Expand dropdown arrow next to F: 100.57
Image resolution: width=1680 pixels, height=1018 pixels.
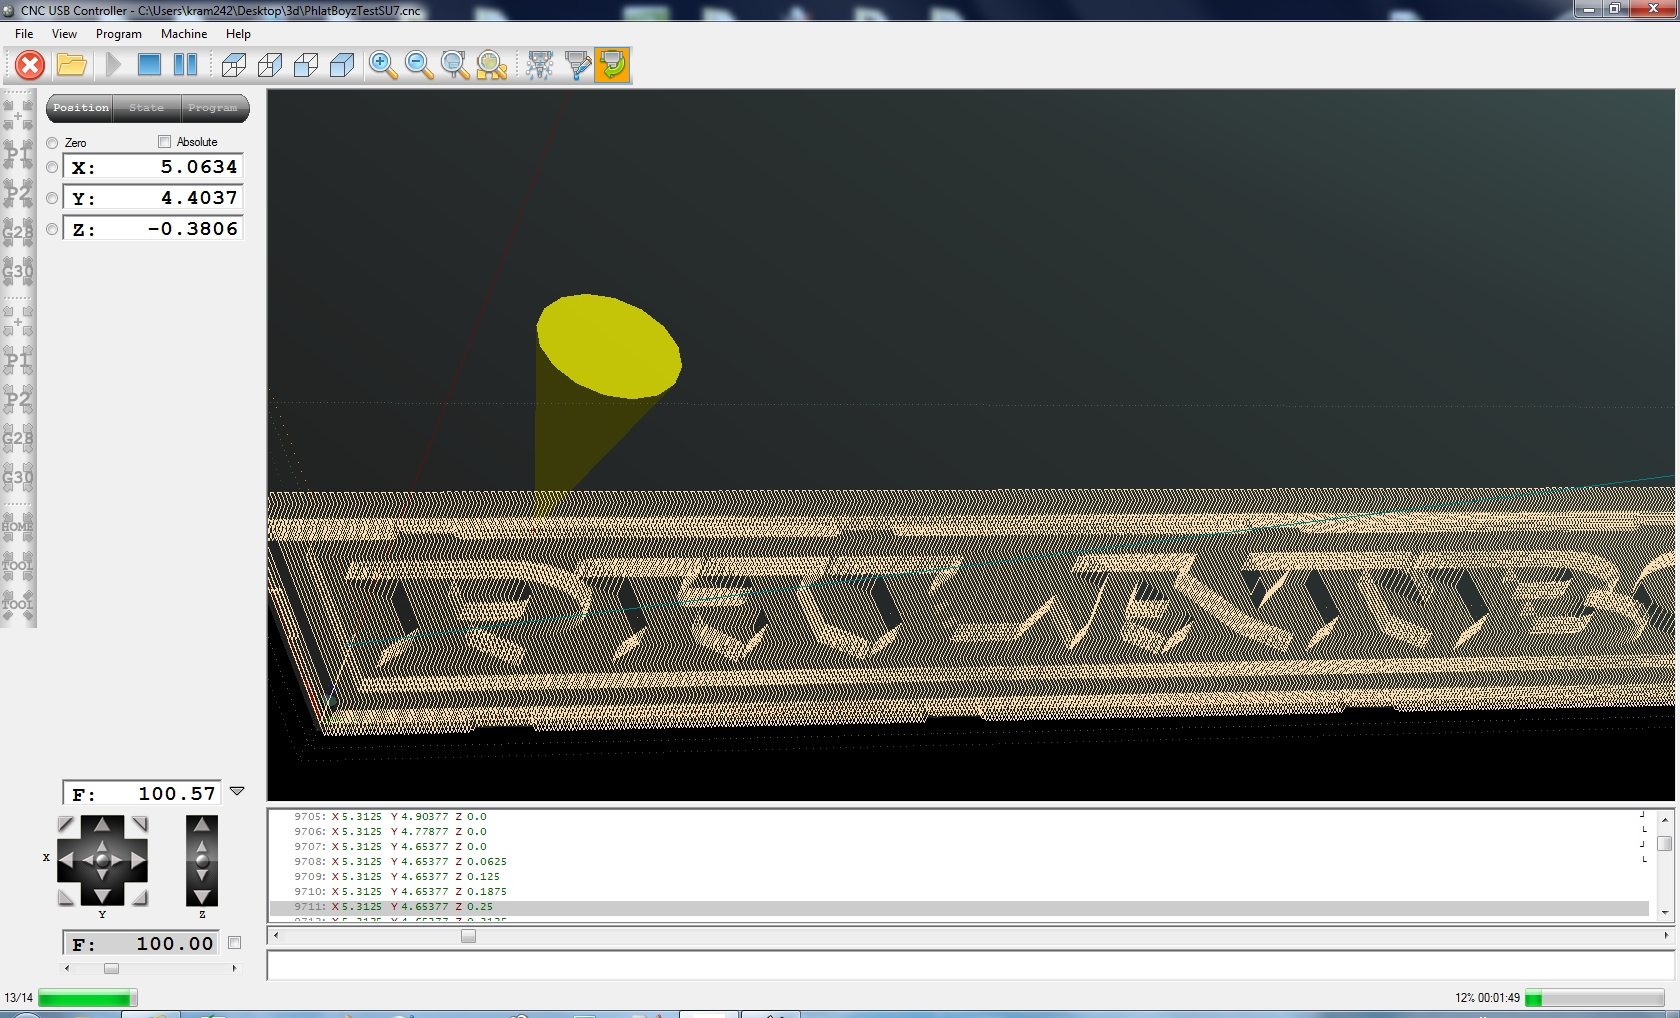pos(237,791)
